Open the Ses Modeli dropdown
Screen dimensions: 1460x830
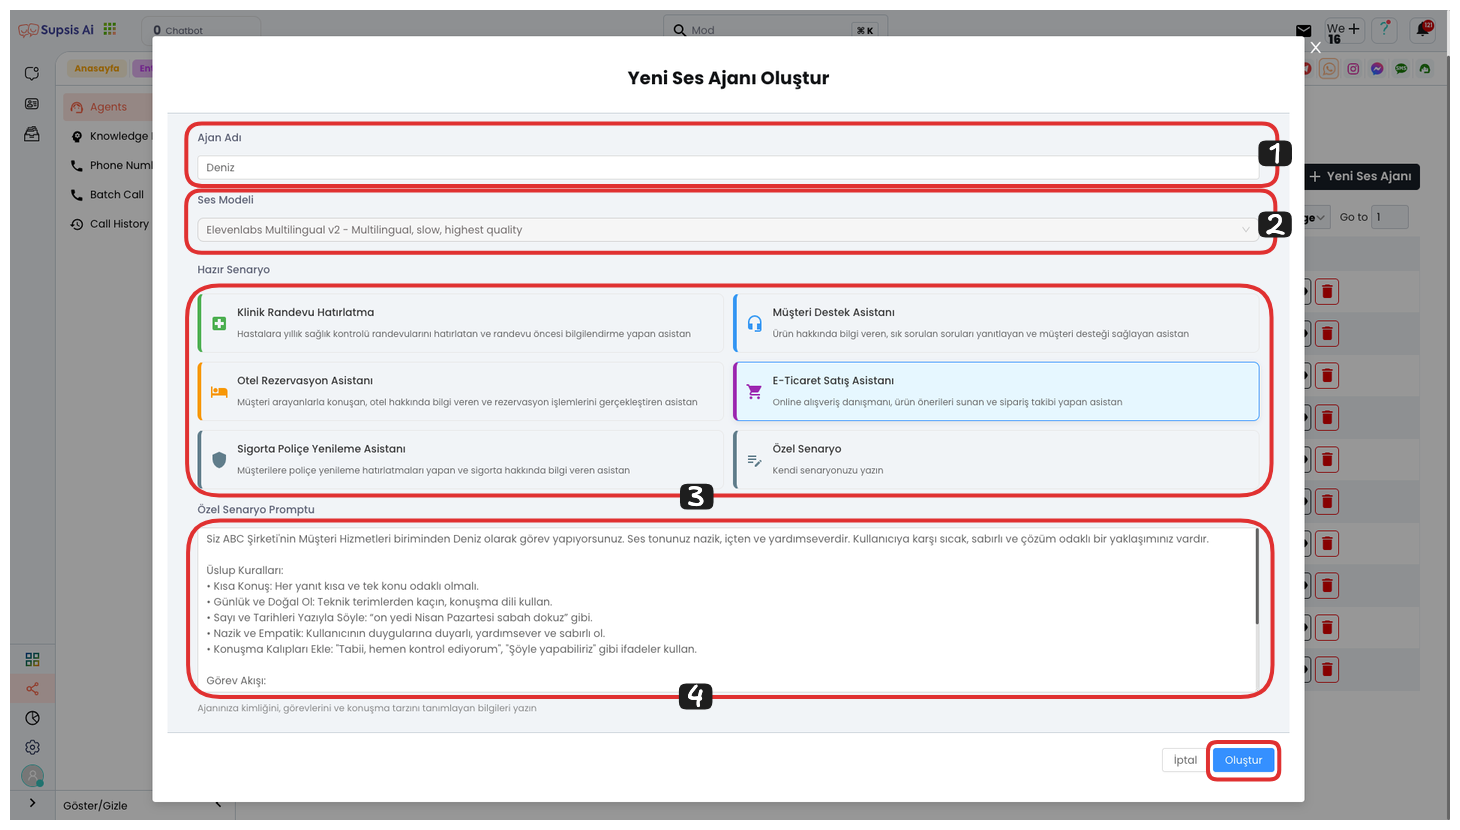click(x=728, y=230)
